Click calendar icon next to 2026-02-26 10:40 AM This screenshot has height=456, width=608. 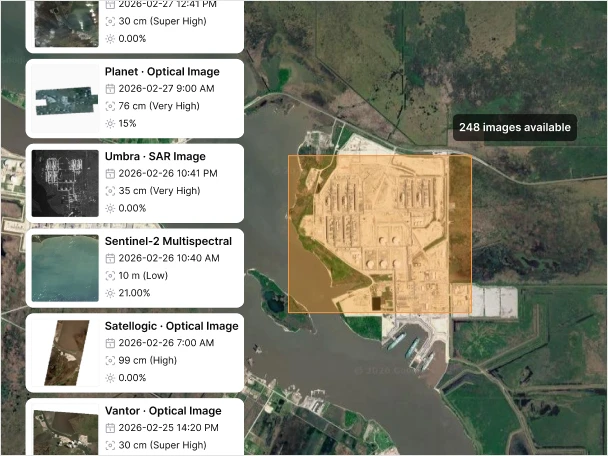[x=110, y=258]
